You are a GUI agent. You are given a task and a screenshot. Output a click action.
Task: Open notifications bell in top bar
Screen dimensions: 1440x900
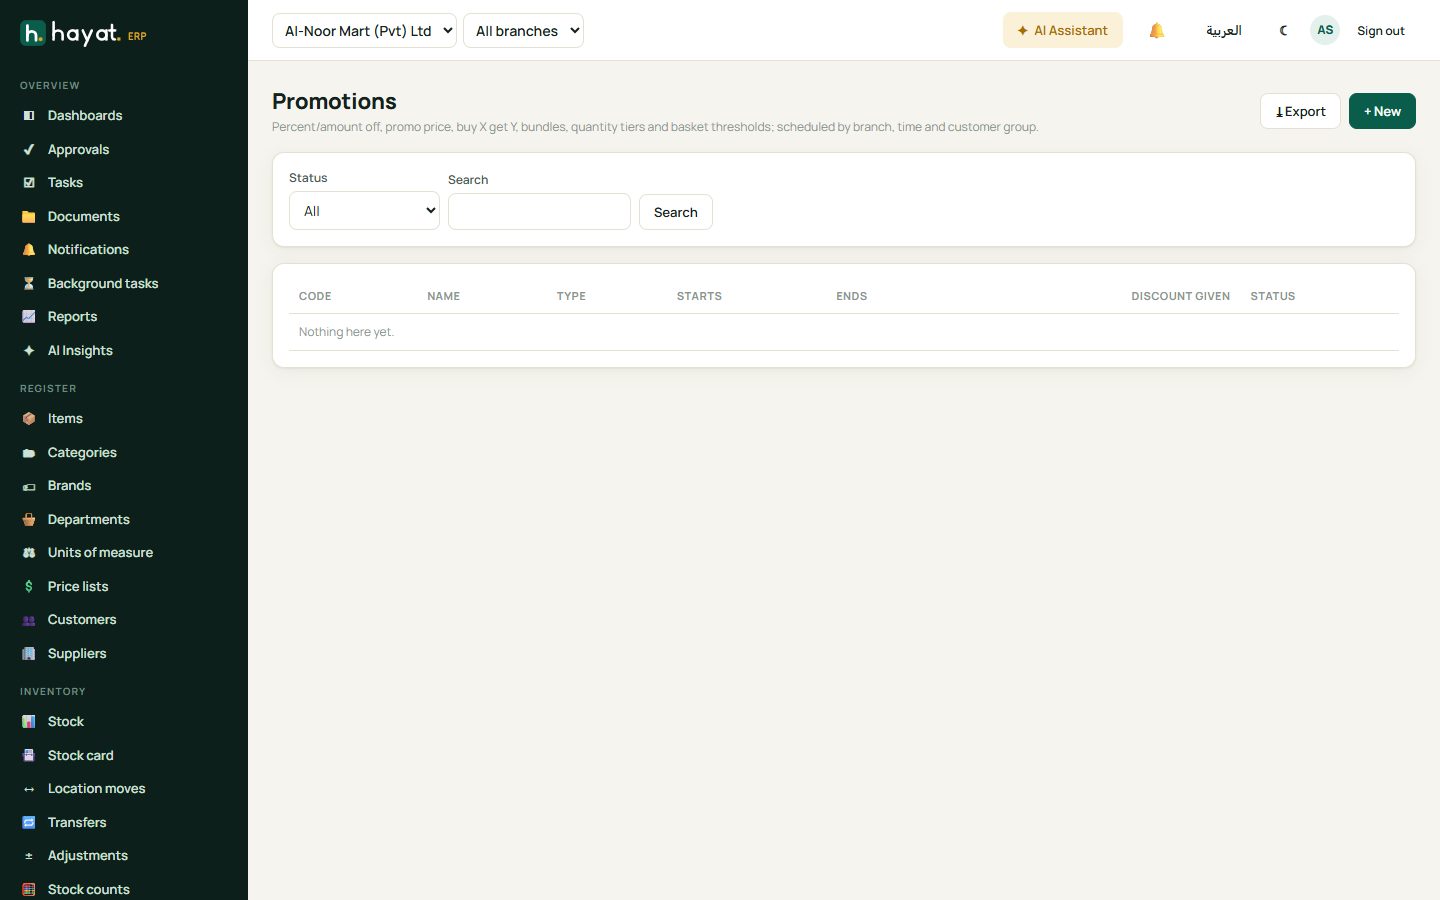(x=1157, y=31)
